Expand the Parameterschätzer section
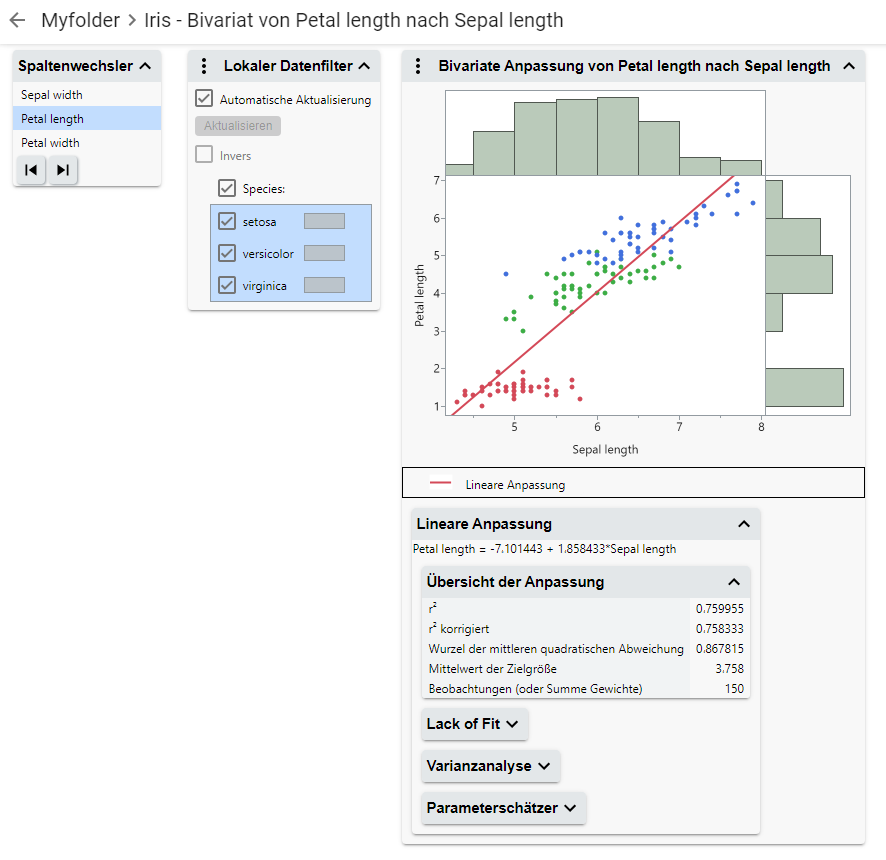Viewport: 886px width, 860px height. pyautogui.click(x=503, y=808)
